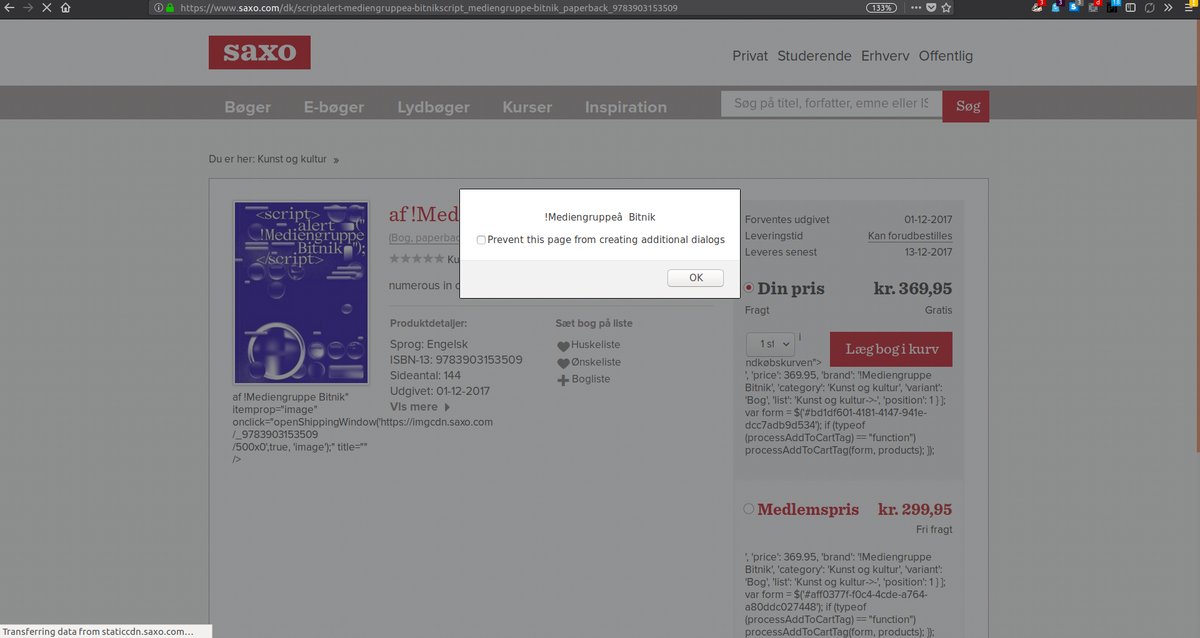This screenshot has width=1200, height=638.
Task: Click the Kan forudbestilles link
Action: [x=910, y=236]
